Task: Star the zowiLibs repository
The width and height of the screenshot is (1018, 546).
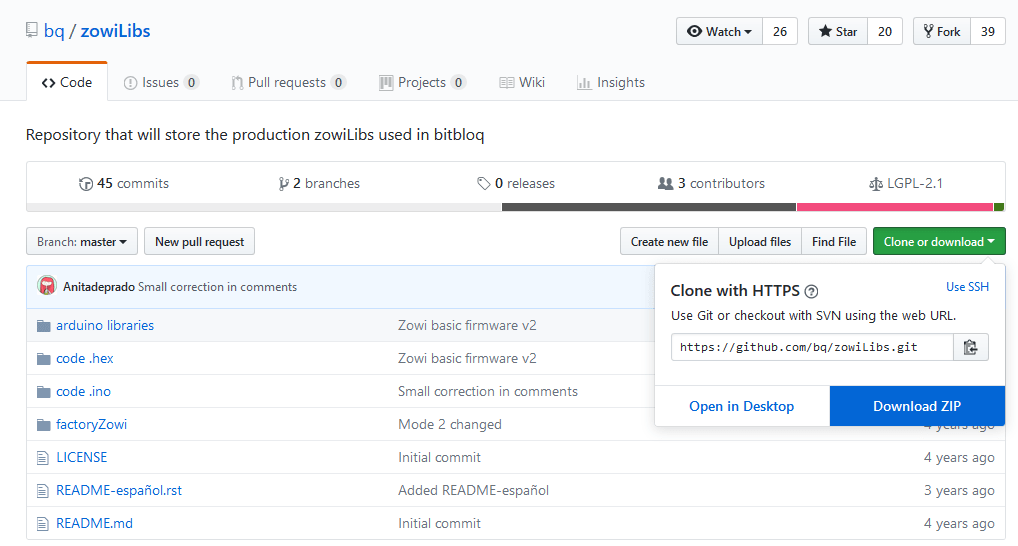Action: click(x=838, y=32)
